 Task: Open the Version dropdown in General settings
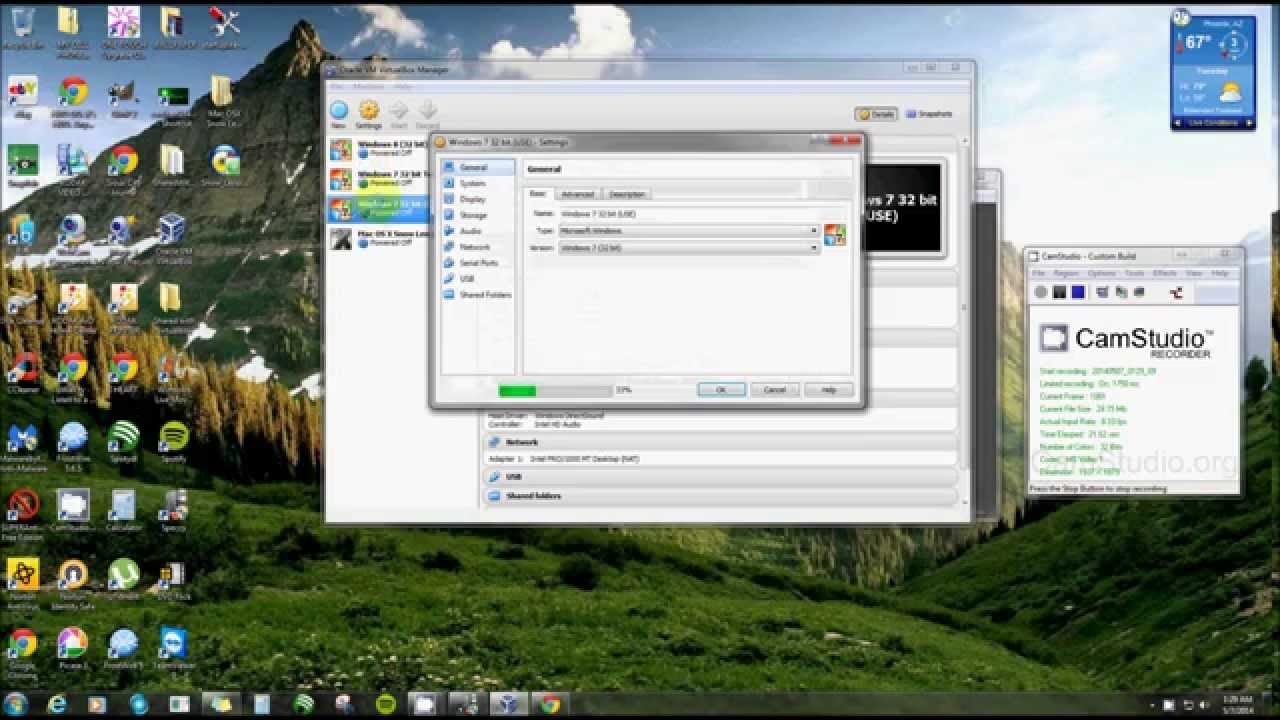[x=689, y=247]
